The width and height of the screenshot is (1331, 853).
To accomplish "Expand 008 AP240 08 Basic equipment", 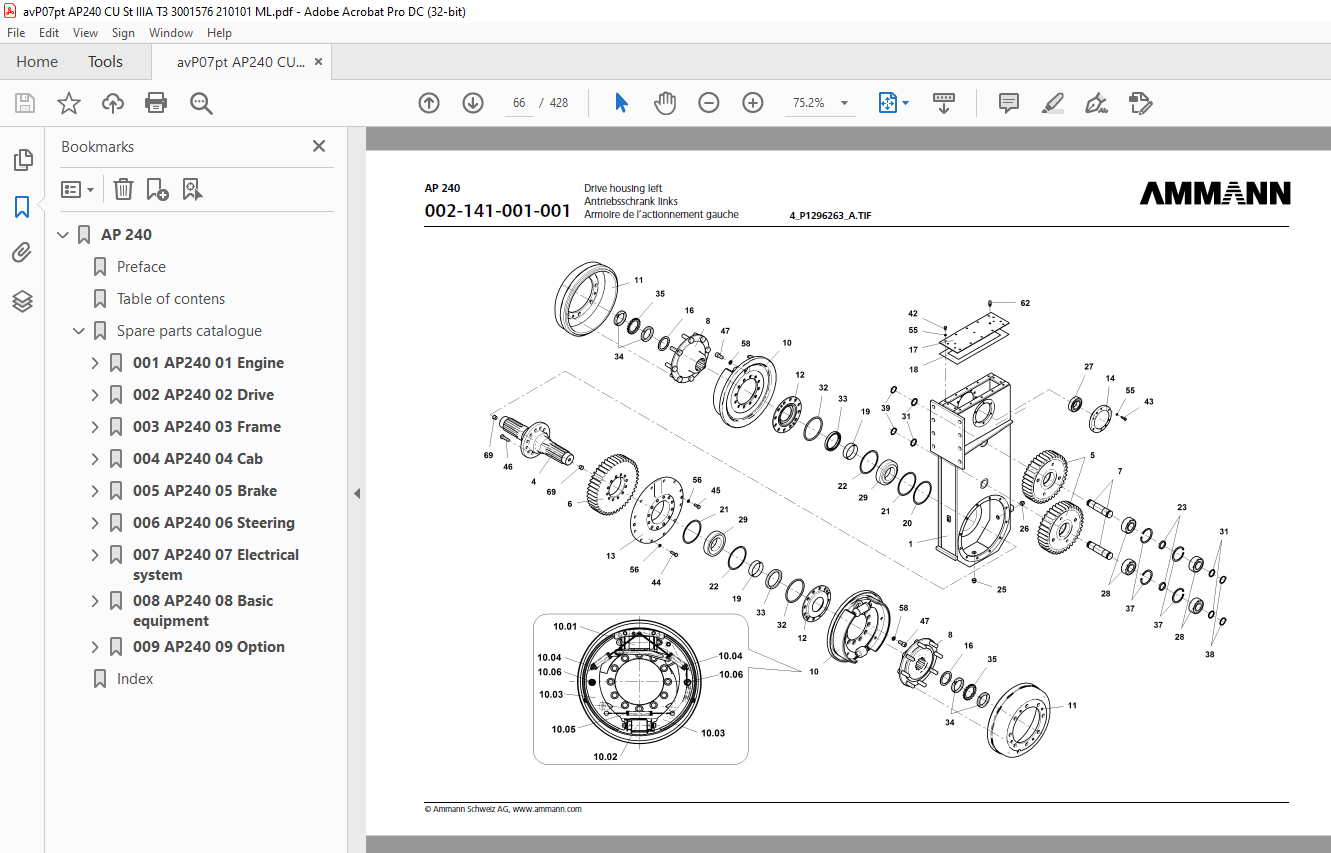I will tap(95, 601).
